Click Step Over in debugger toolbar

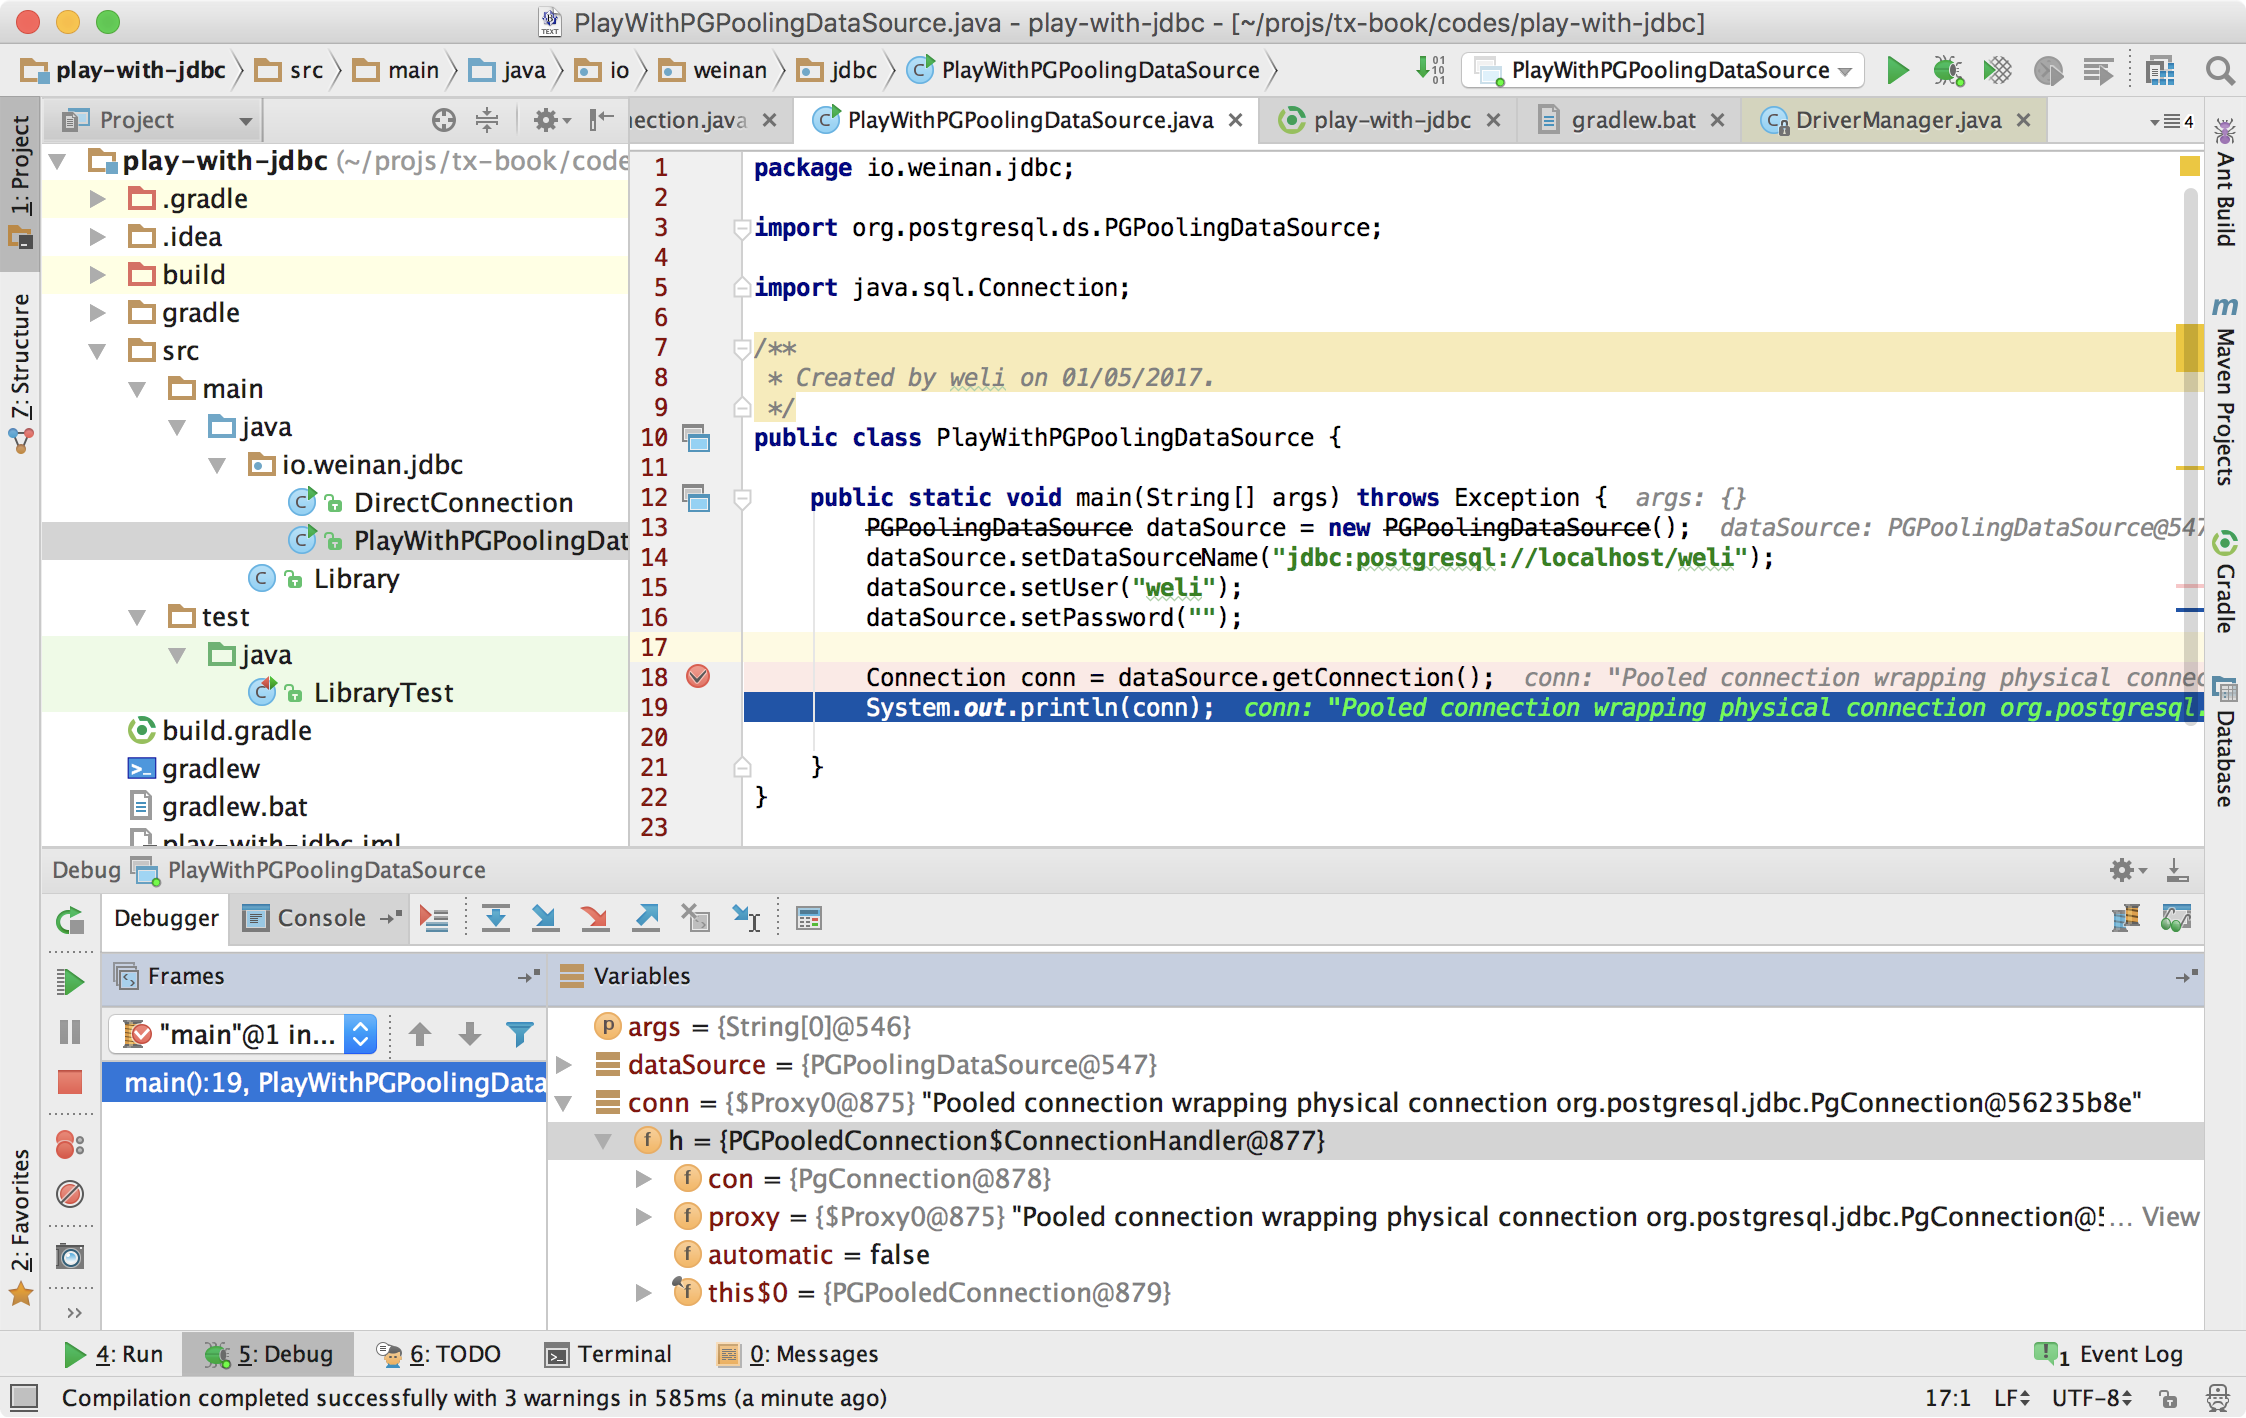tap(495, 918)
